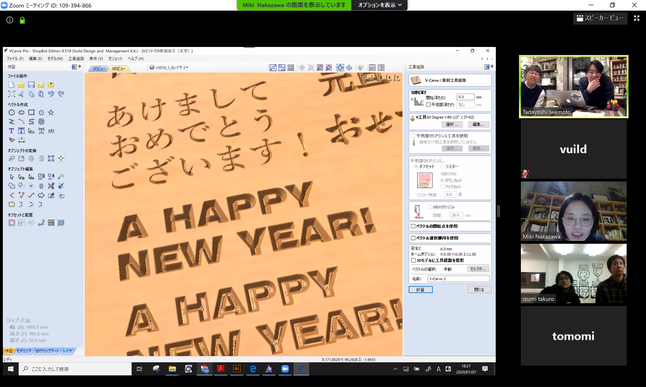The image size is (646, 387).
Task: Open the Zoom view options dropdown
Action: point(379,5)
